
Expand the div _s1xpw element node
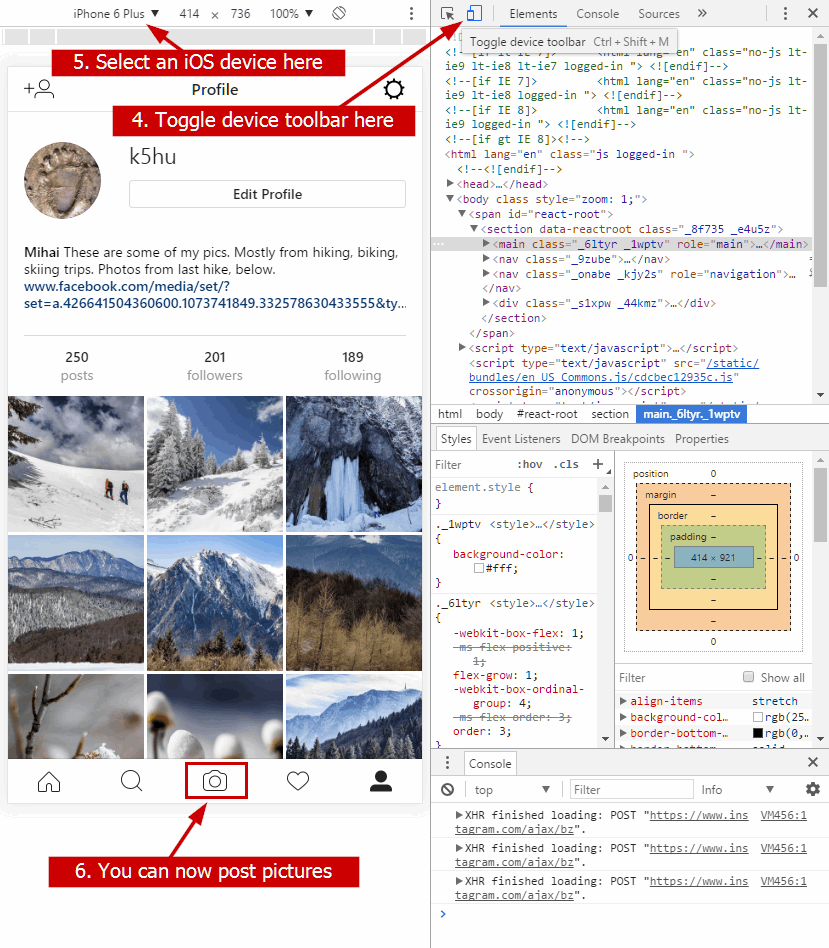pyautogui.click(x=486, y=302)
